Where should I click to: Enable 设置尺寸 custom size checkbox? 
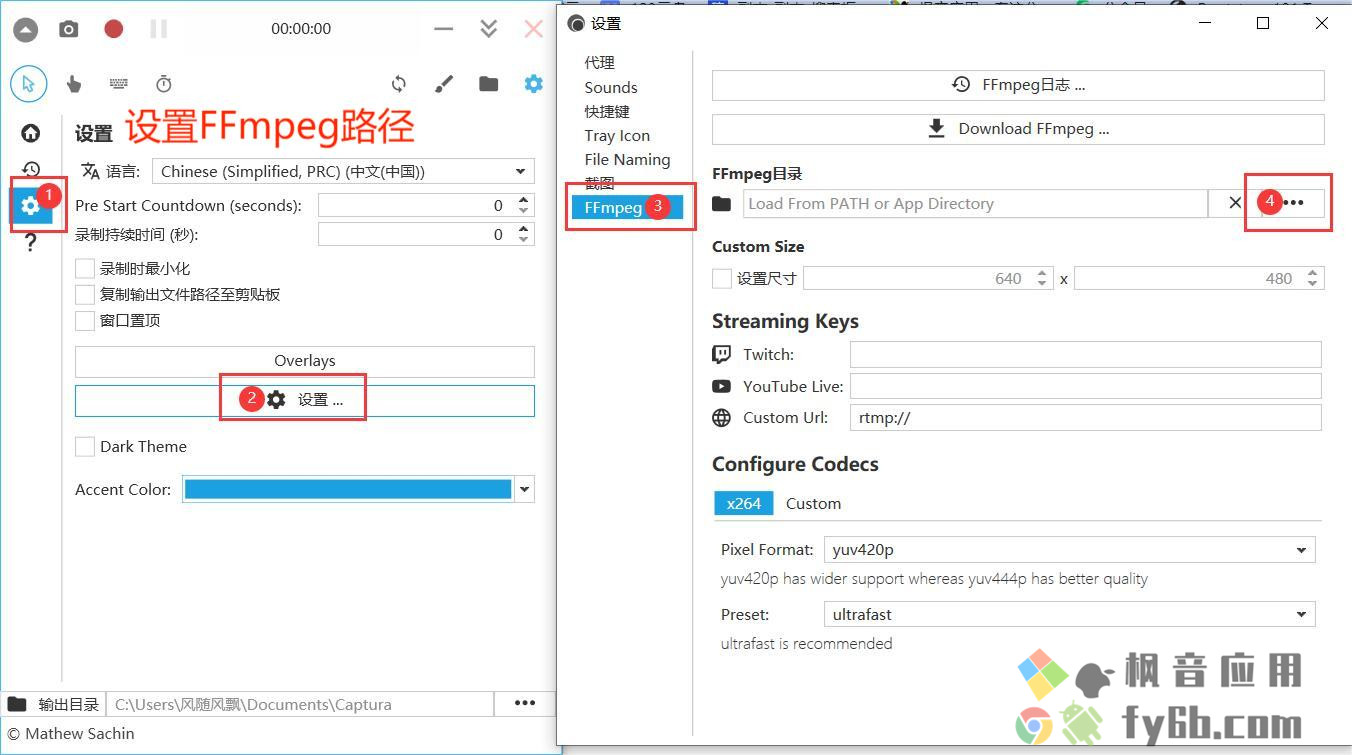tap(721, 278)
